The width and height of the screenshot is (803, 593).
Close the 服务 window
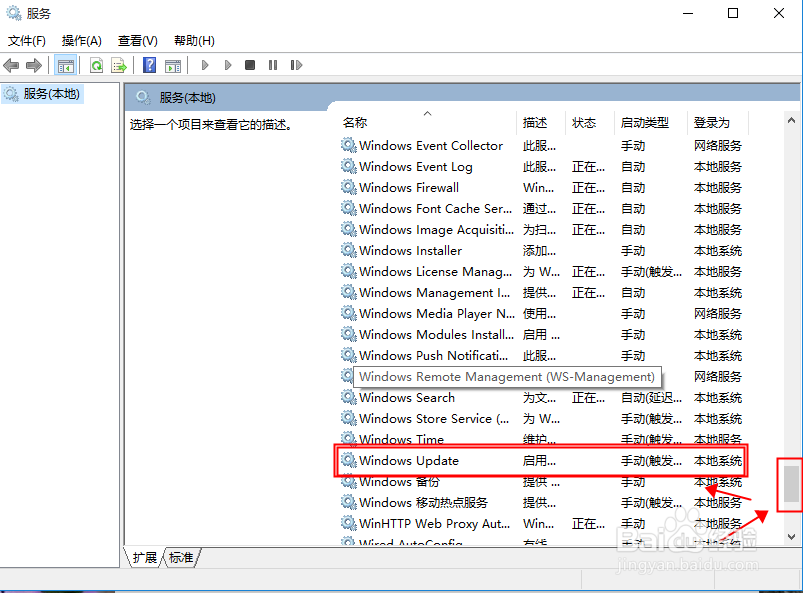[x=779, y=13]
